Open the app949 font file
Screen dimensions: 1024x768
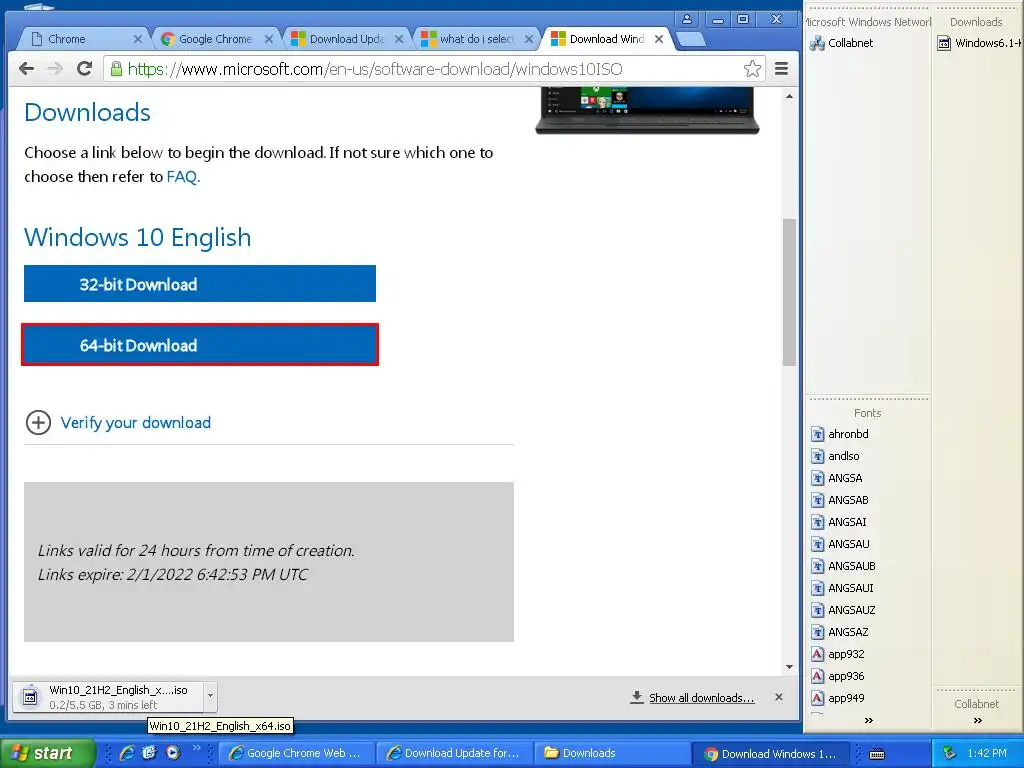pos(838,698)
